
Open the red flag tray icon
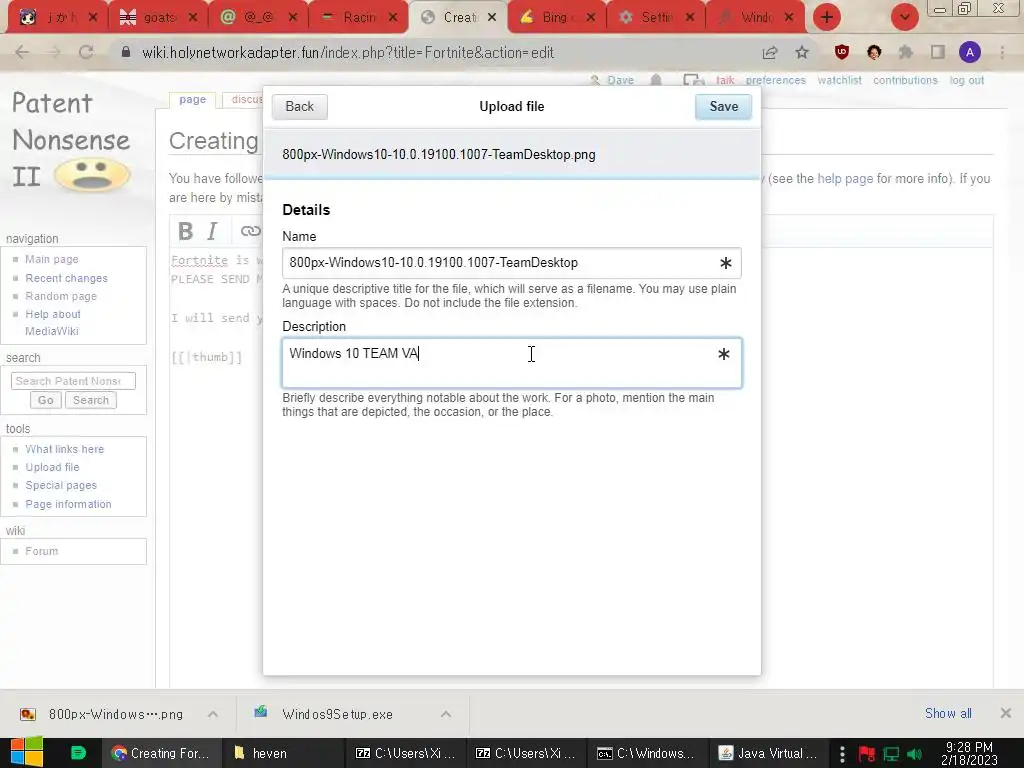[x=867, y=754]
